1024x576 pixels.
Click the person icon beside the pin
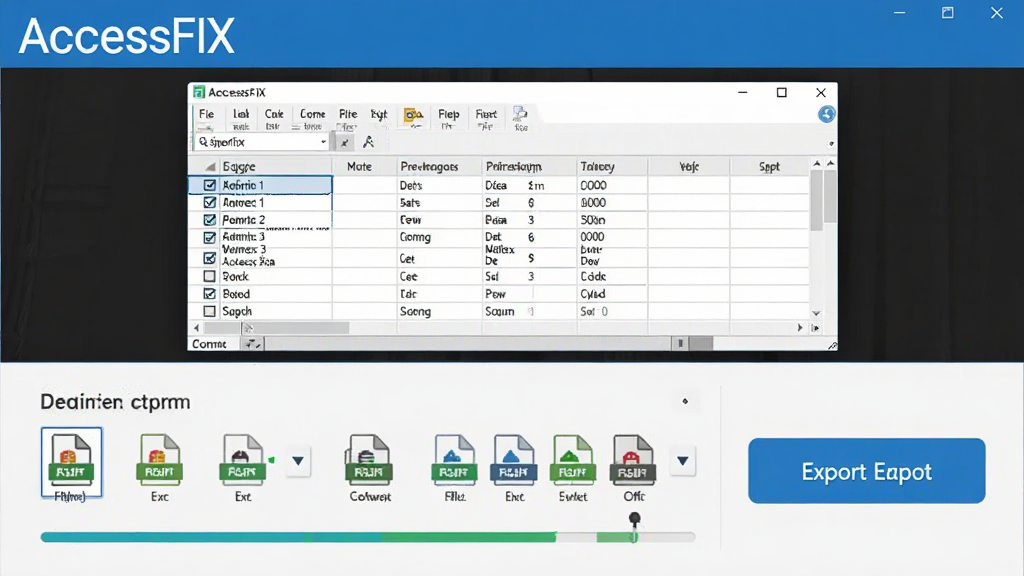point(368,142)
